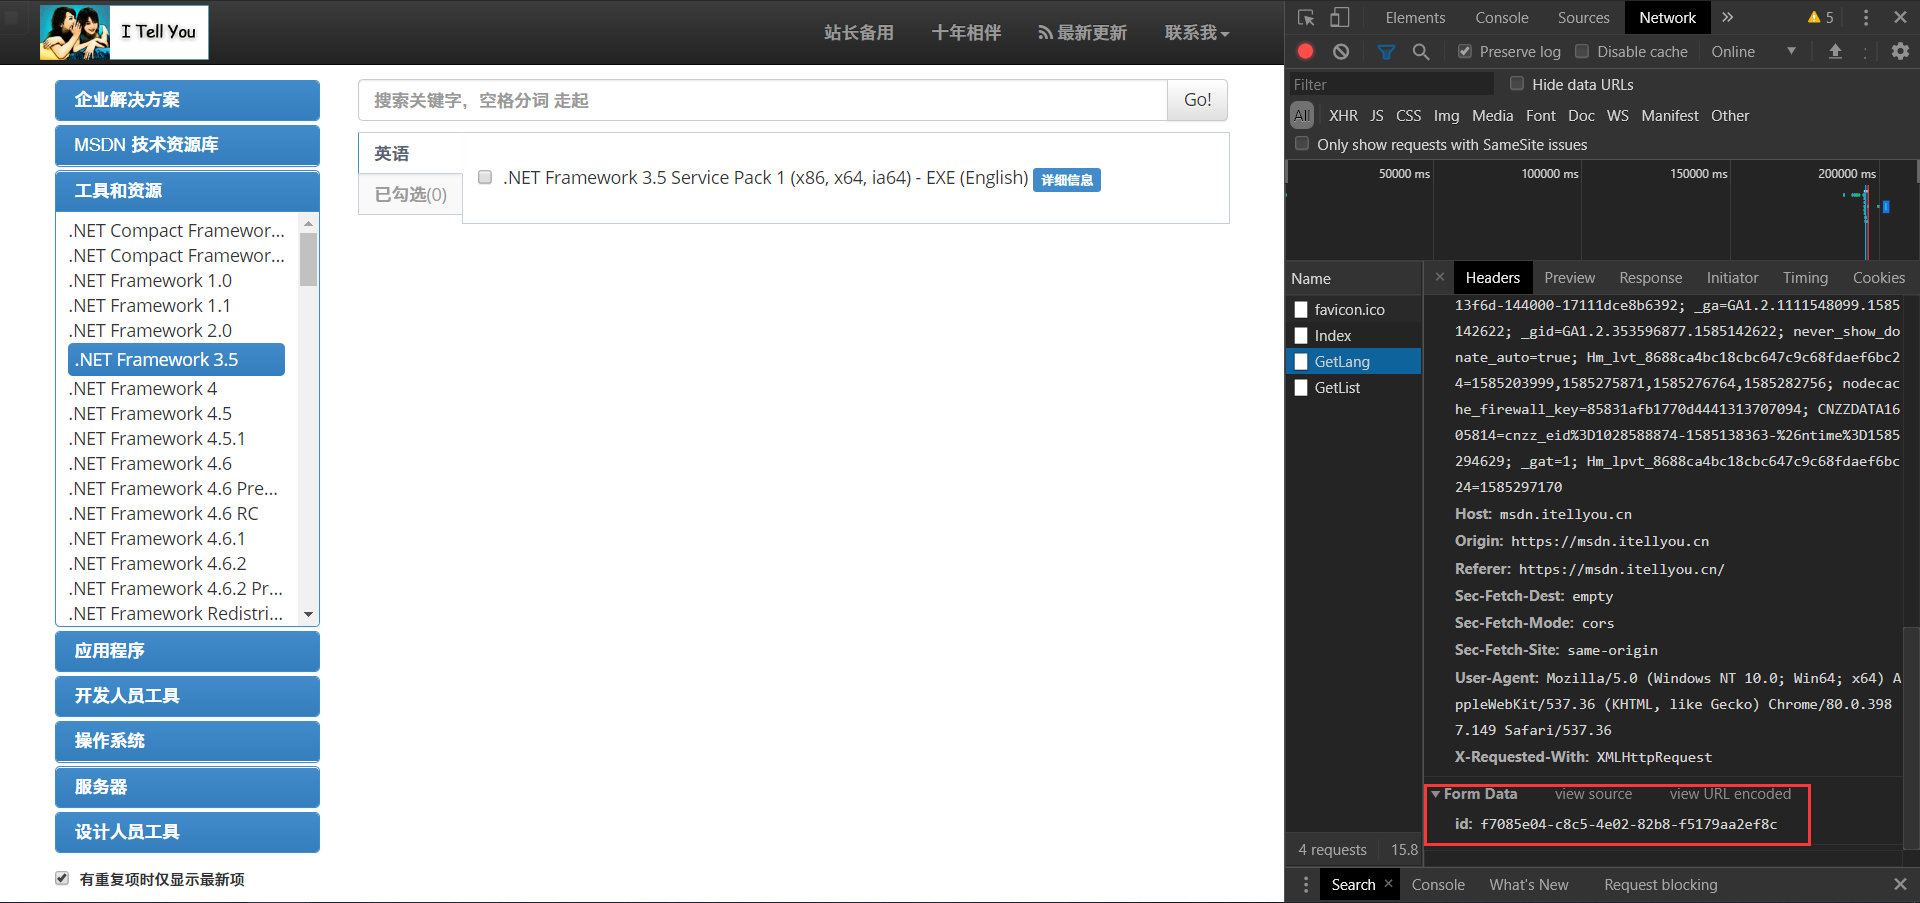Viewport: 1920px width, 903px height.
Task: Close the Search drawer tab
Action: point(1388,884)
